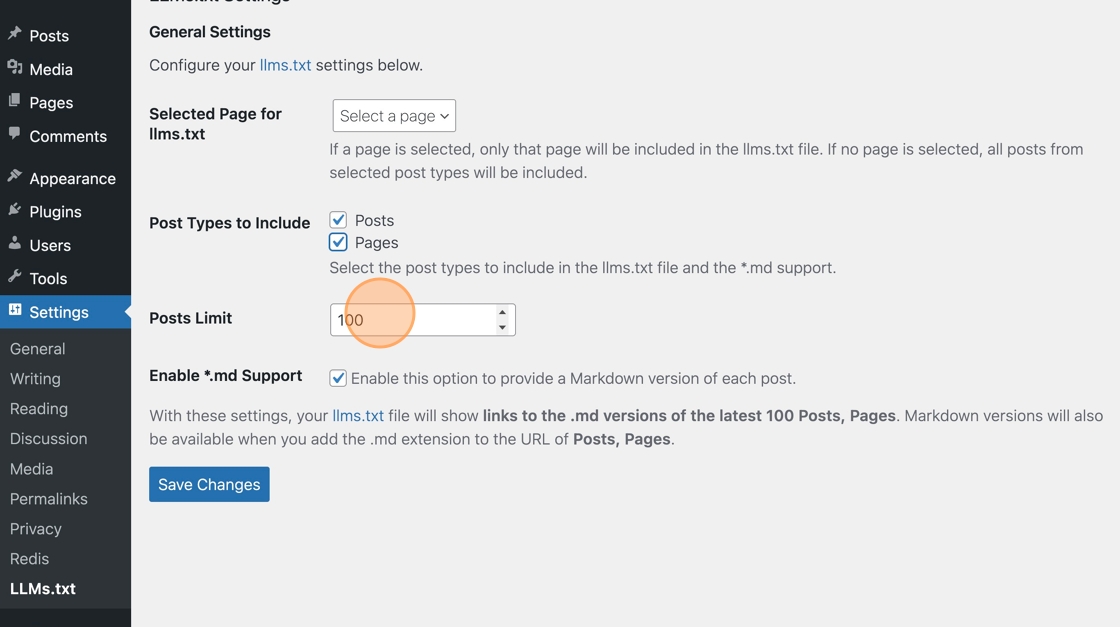Open Permalinks settings submenu item

pos(49,498)
